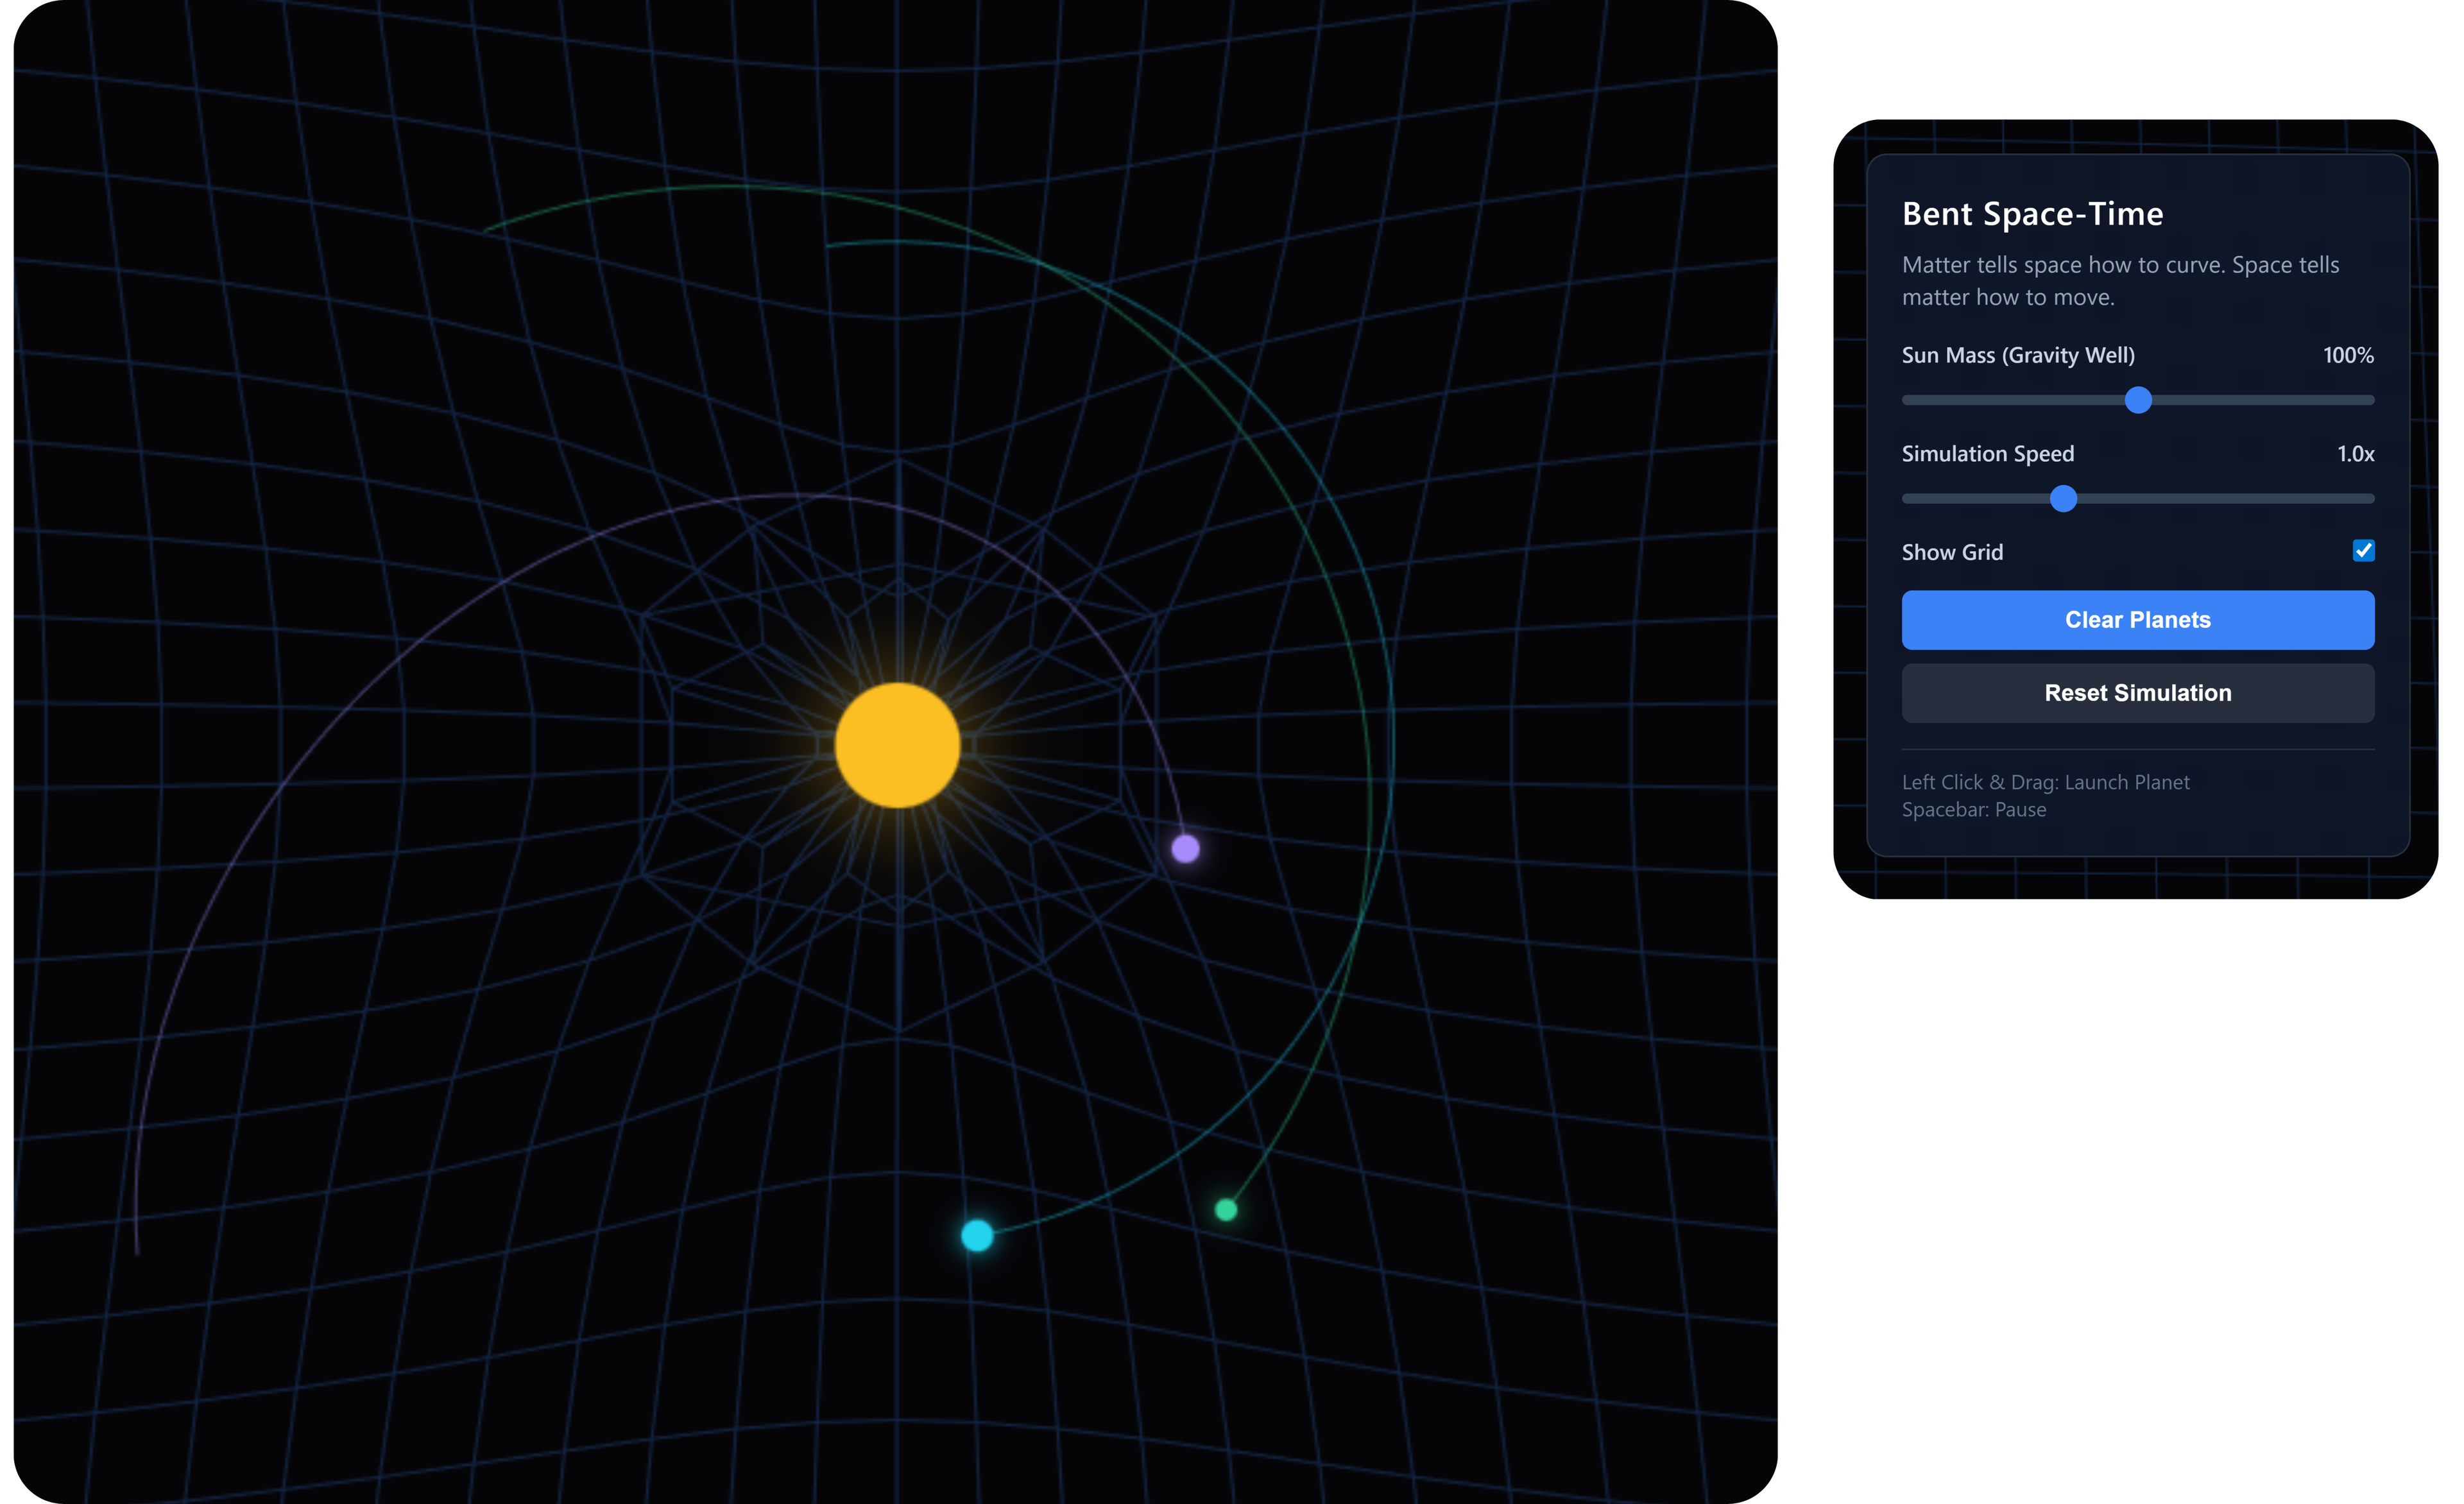
Task: Click the purple planet
Action: pos(1185,849)
